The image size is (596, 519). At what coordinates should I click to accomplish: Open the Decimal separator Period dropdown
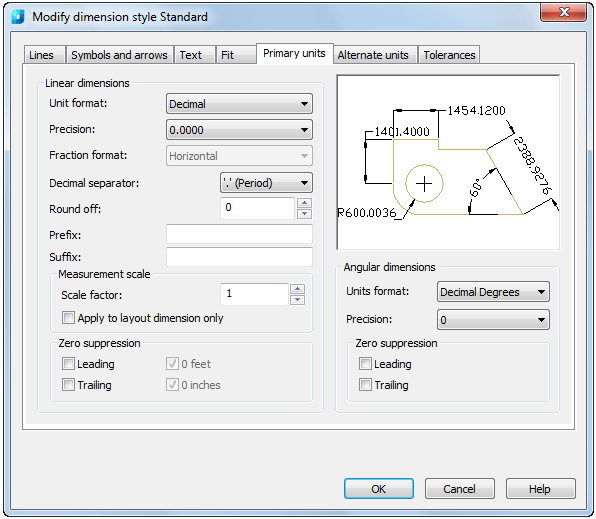(x=266, y=183)
